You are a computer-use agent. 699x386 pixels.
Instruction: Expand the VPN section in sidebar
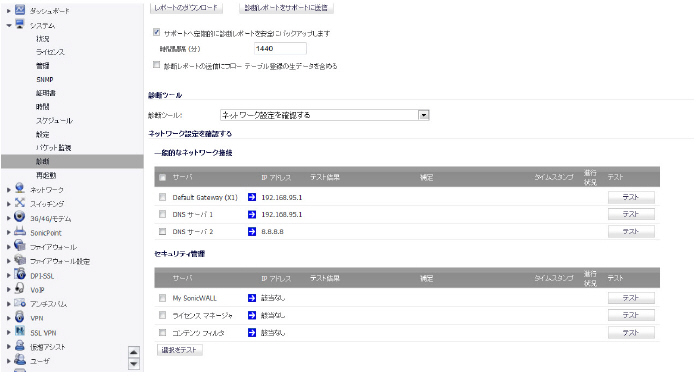pos(8,318)
